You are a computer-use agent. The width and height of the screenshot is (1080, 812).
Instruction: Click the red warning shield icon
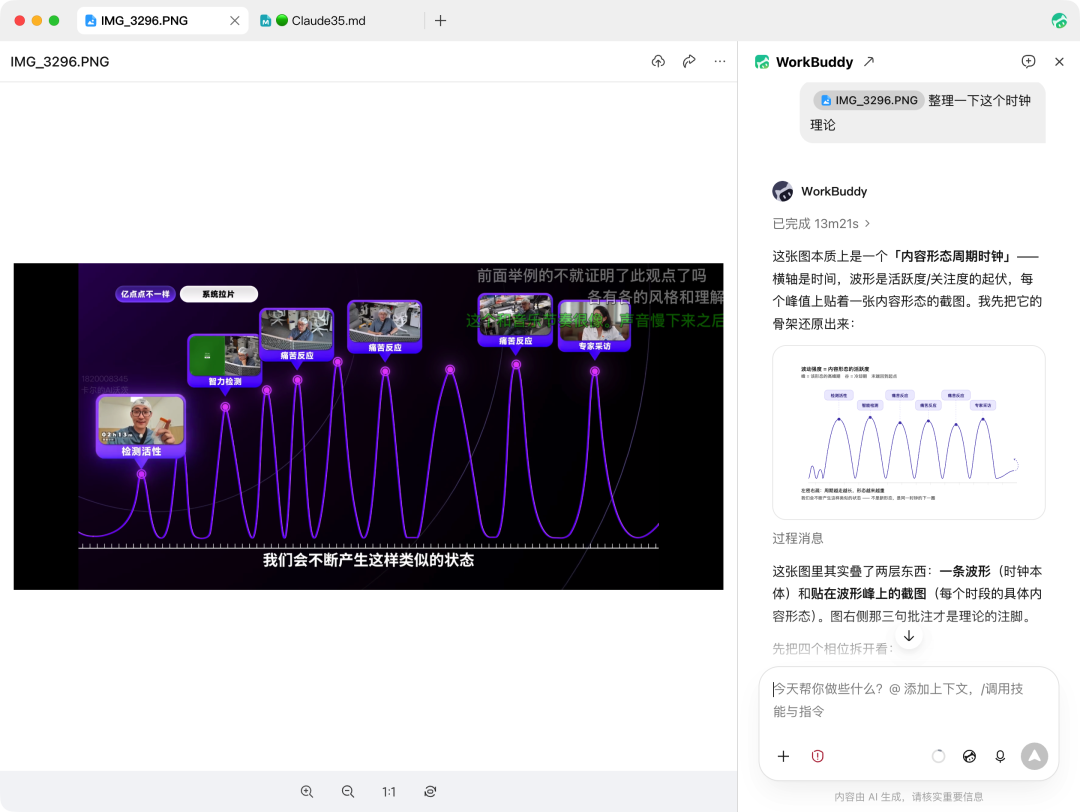818,756
